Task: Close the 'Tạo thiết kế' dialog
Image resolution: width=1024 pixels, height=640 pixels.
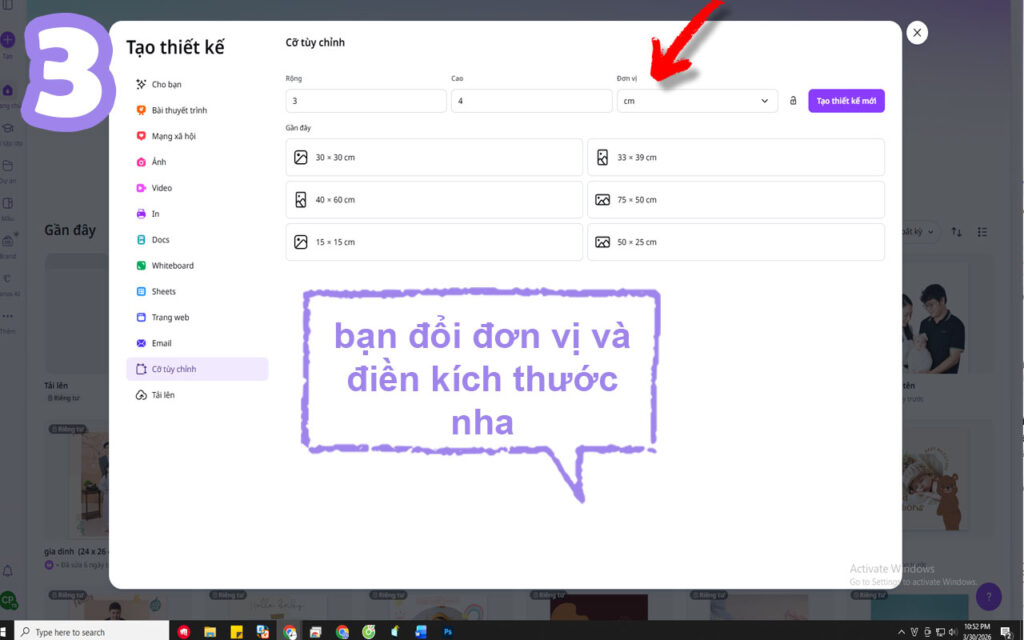Action: (917, 33)
